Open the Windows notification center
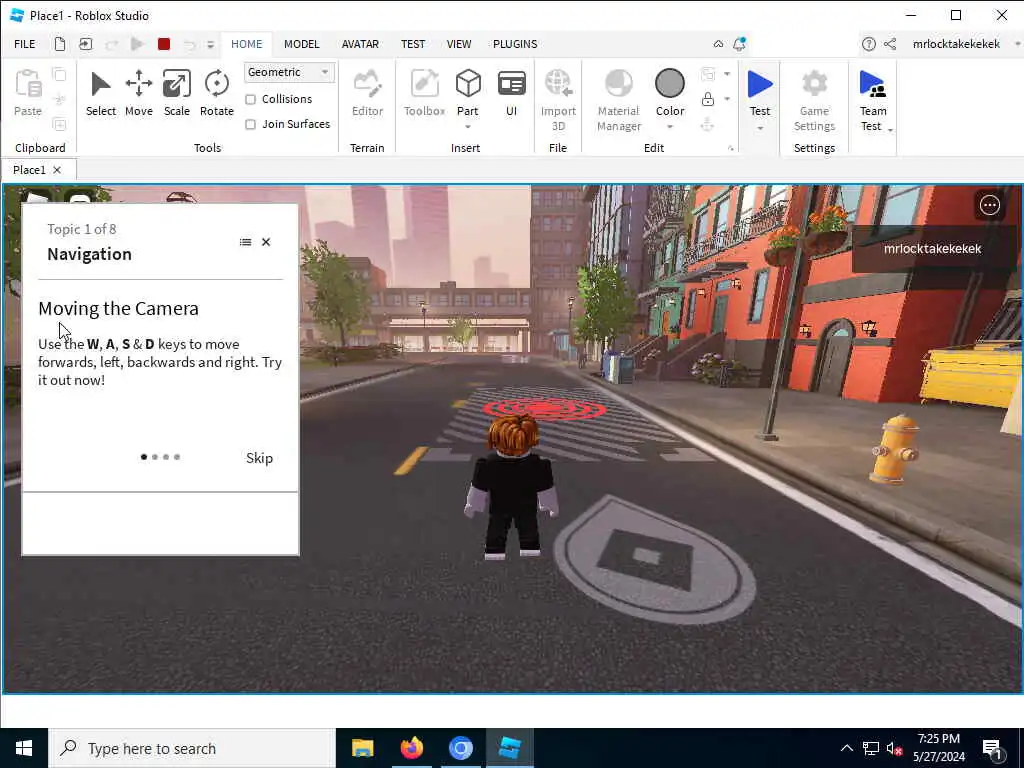Viewport: 1024px width, 768px height. [x=992, y=748]
